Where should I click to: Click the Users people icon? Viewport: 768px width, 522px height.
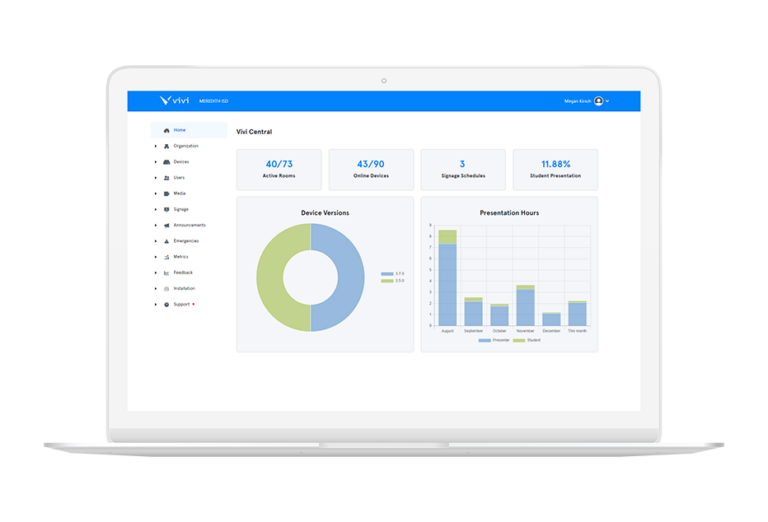[x=166, y=178]
